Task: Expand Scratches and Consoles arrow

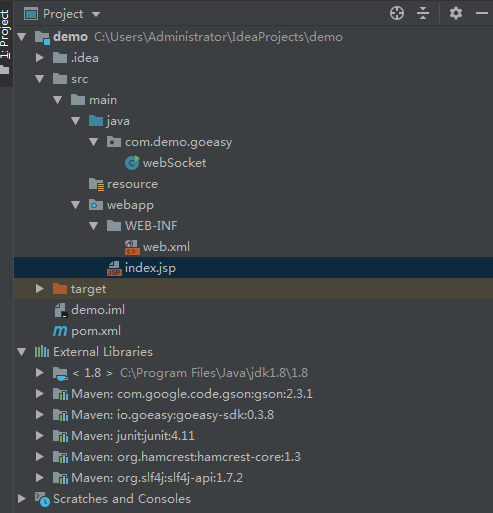Action: [x=22, y=499]
